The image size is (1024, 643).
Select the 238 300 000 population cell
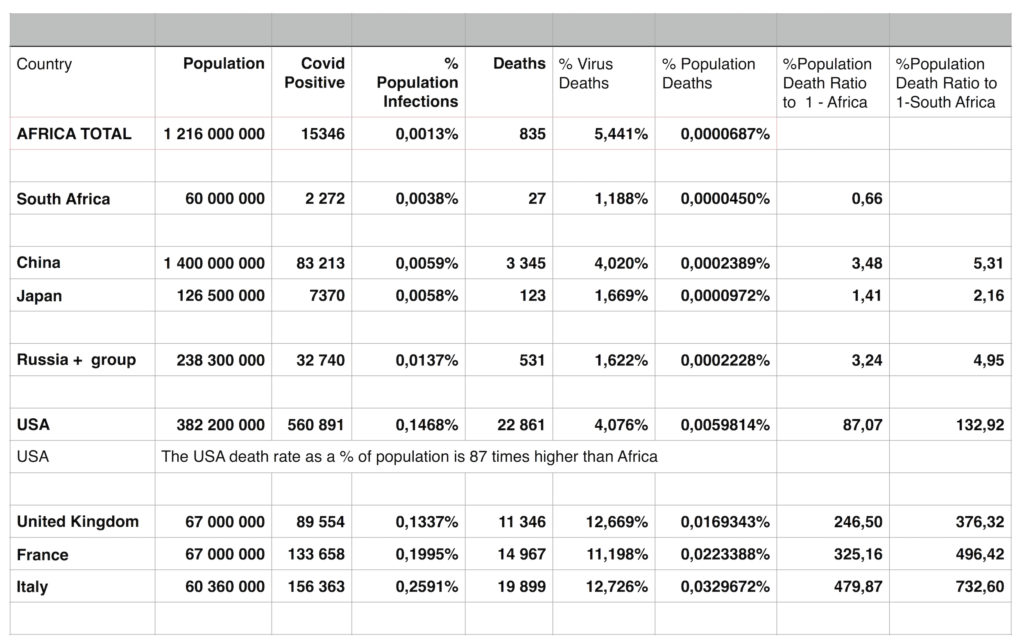pos(213,360)
